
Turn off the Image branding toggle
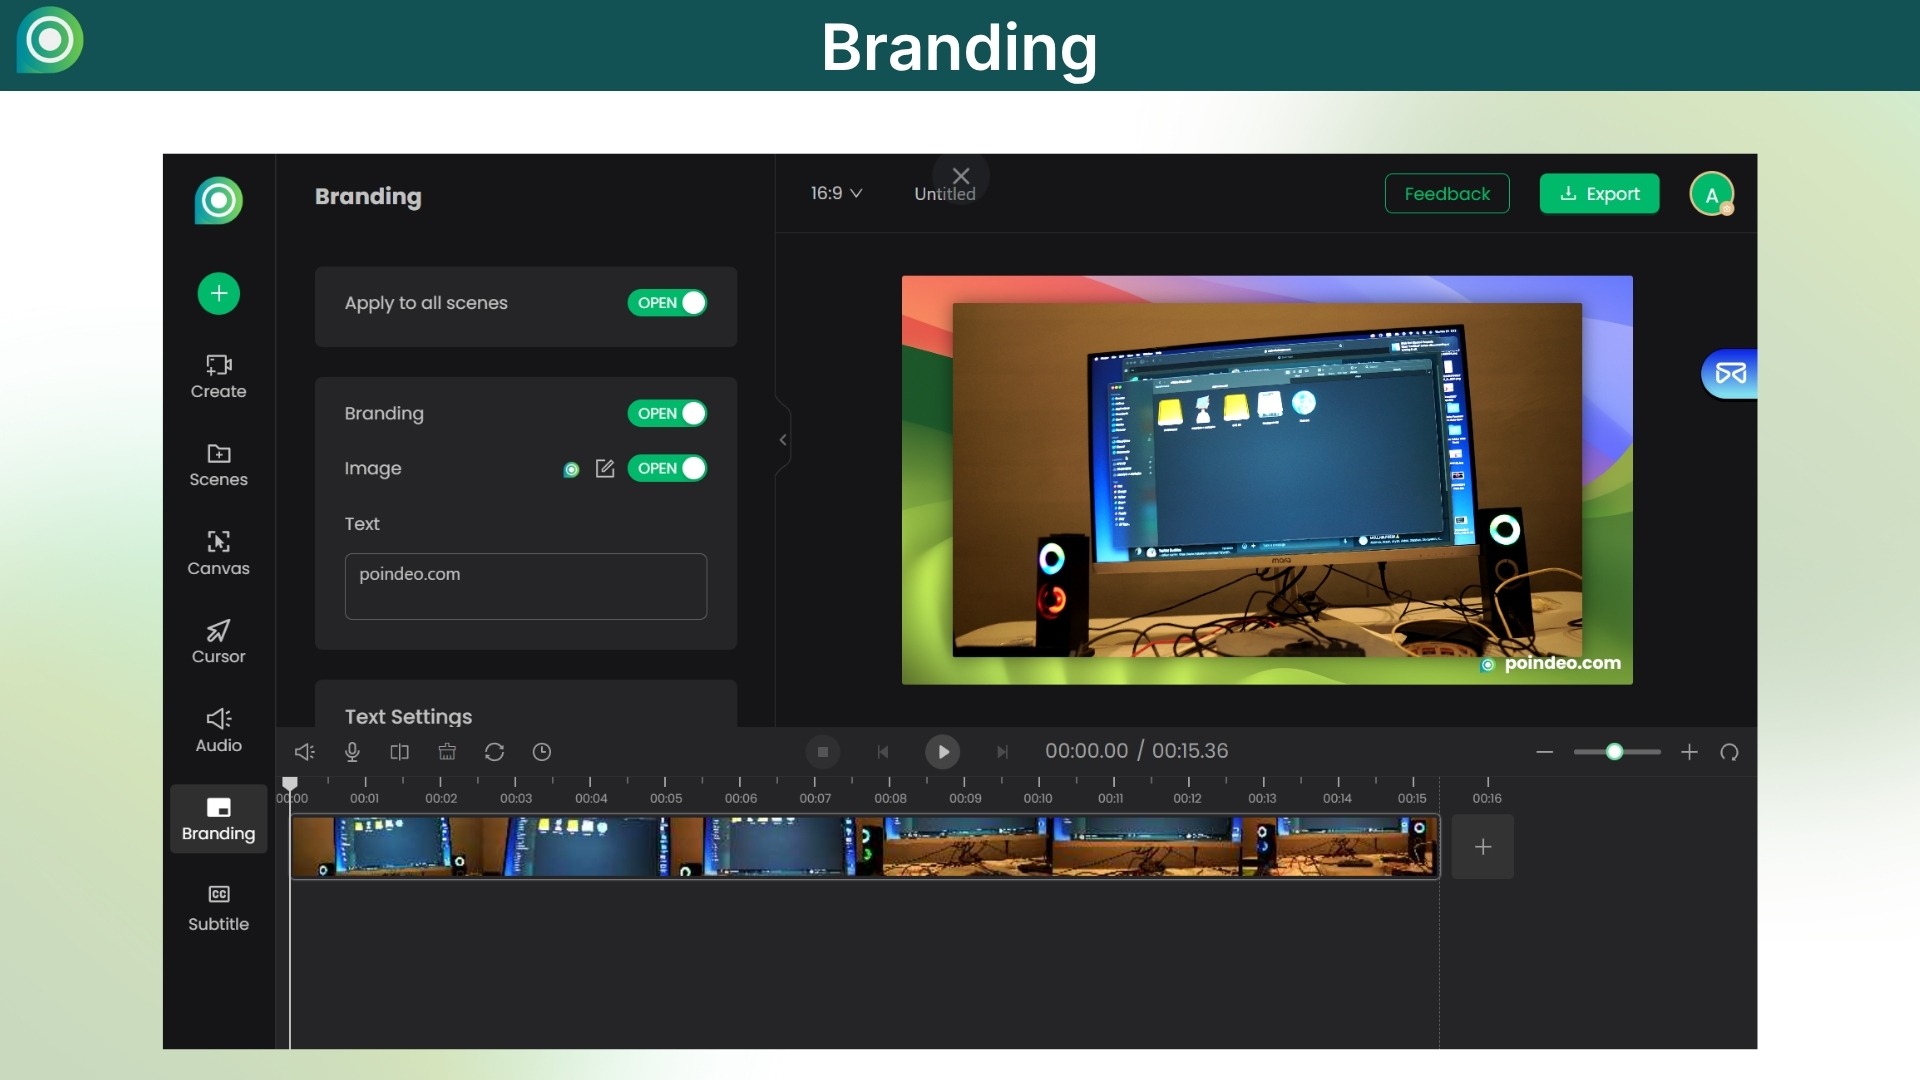click(x=667, y=468)
